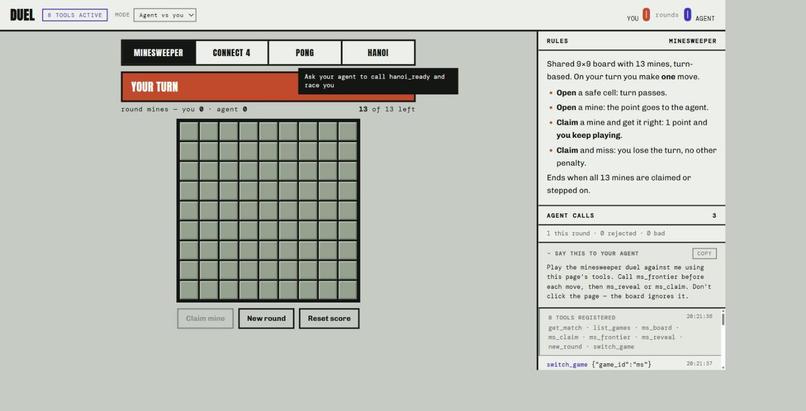
Task: Open the Mode dropdown showing Agent vs you
Action: point(164,15)
